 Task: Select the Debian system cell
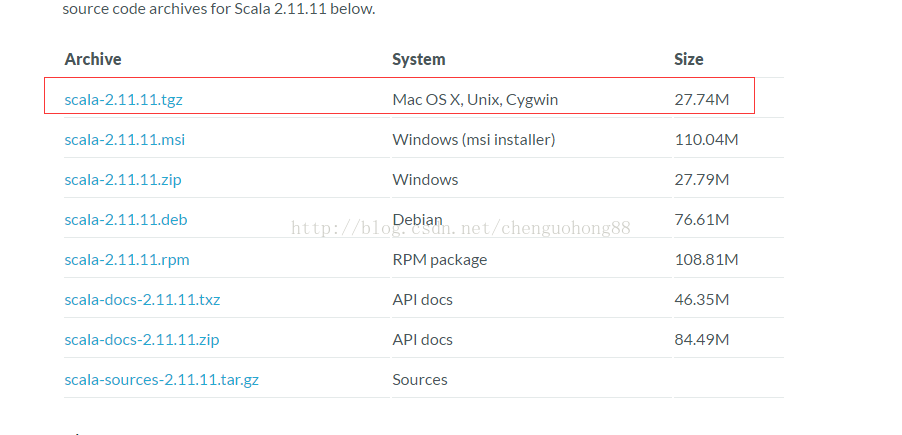coord(418,220)
